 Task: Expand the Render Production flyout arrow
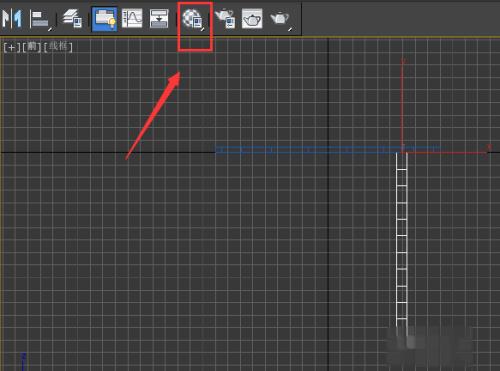click(x=290, y=29)
